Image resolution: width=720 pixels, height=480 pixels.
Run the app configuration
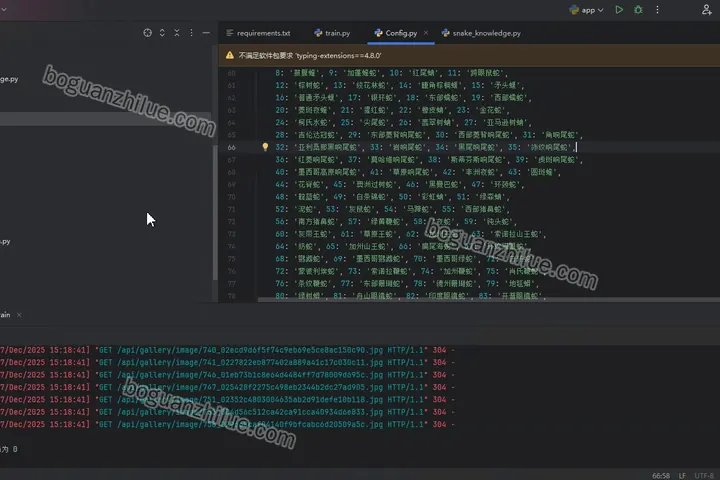(x=619, y=10)
